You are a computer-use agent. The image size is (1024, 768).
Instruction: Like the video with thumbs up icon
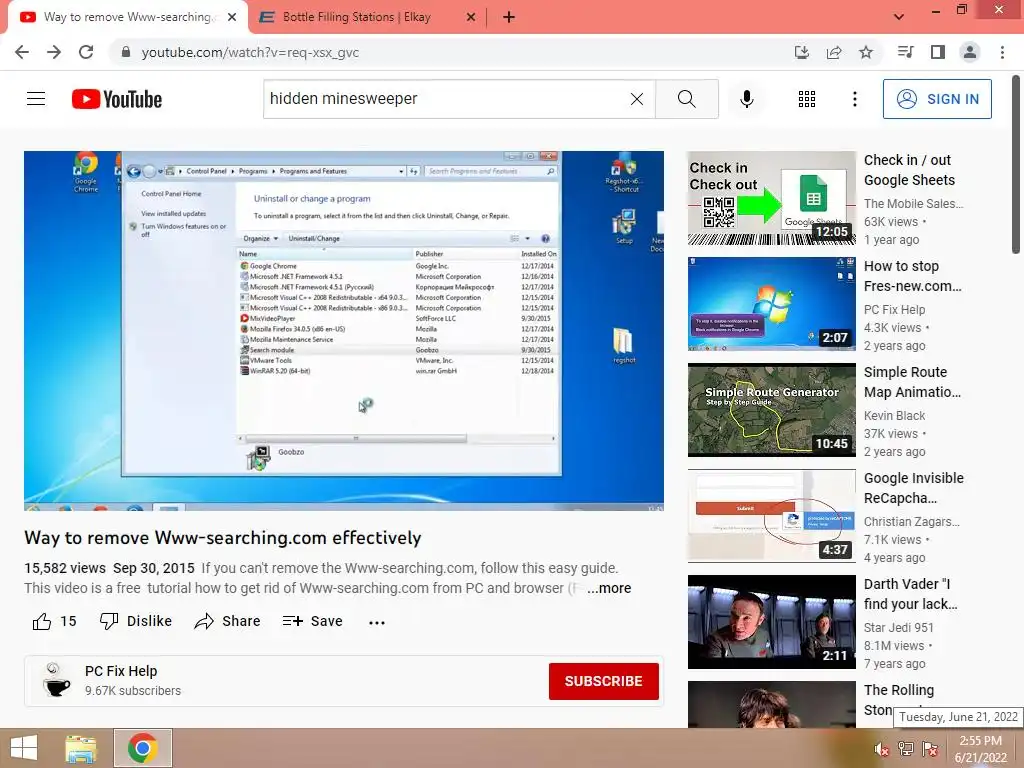pos(42,621)
